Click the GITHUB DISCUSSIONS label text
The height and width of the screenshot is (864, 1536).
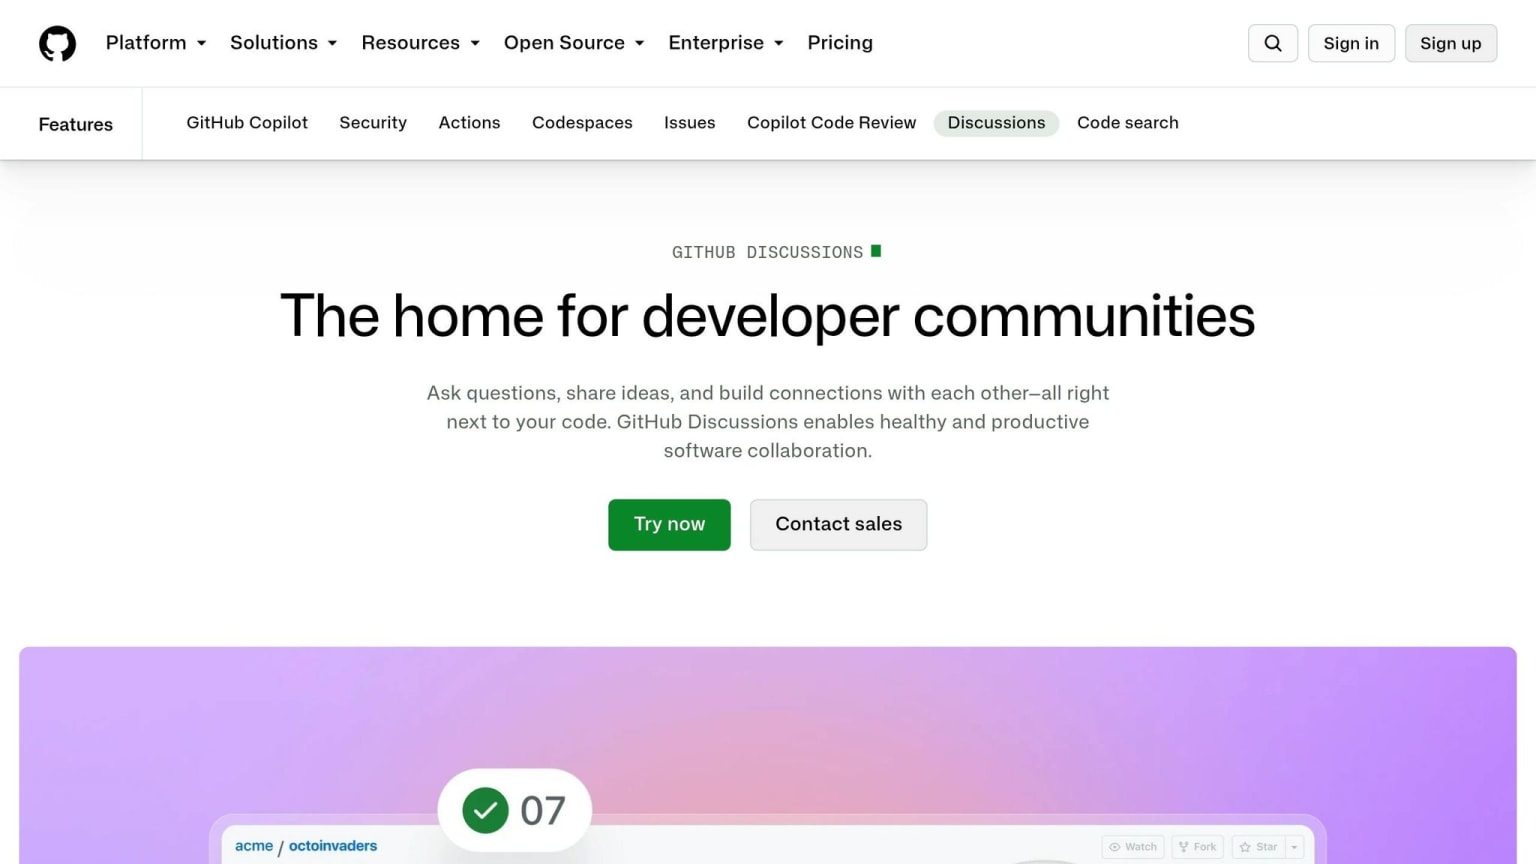tap(767, 252)
